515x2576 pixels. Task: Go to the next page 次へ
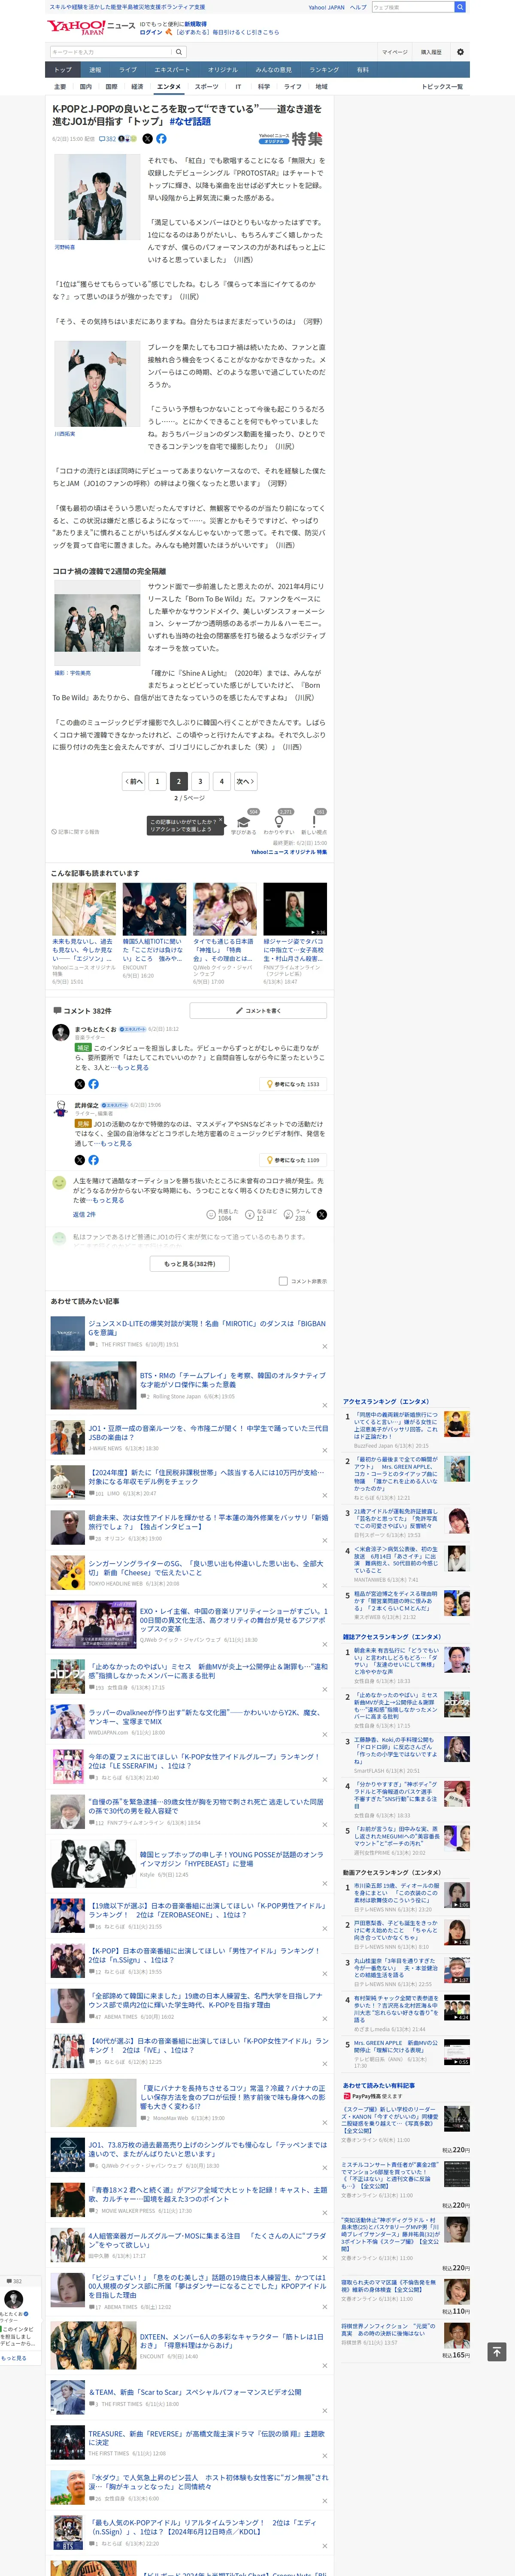click(x=245, y=781)
